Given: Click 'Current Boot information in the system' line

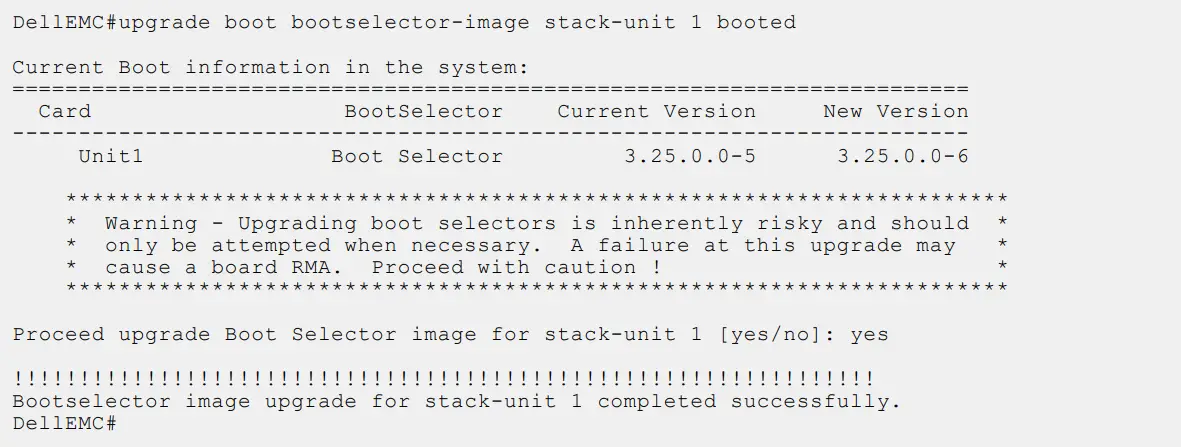Looking at the screenshot, I should pos(270,68).
